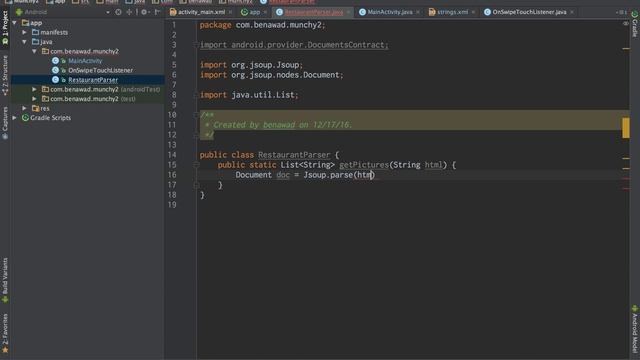This screenshot has width=640, height=360.
Task: Click the java folder icon
Action: [x=36, y=42]
